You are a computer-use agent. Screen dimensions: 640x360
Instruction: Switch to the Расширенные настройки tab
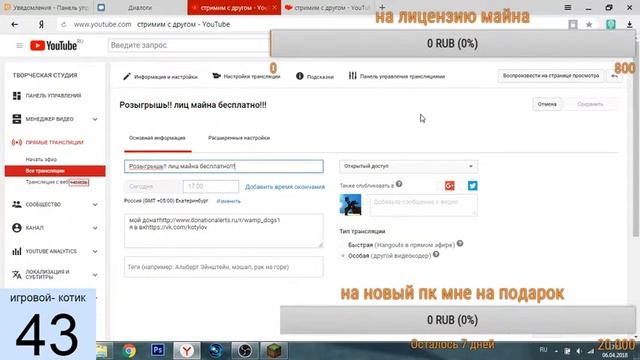(x=239, y=138)
